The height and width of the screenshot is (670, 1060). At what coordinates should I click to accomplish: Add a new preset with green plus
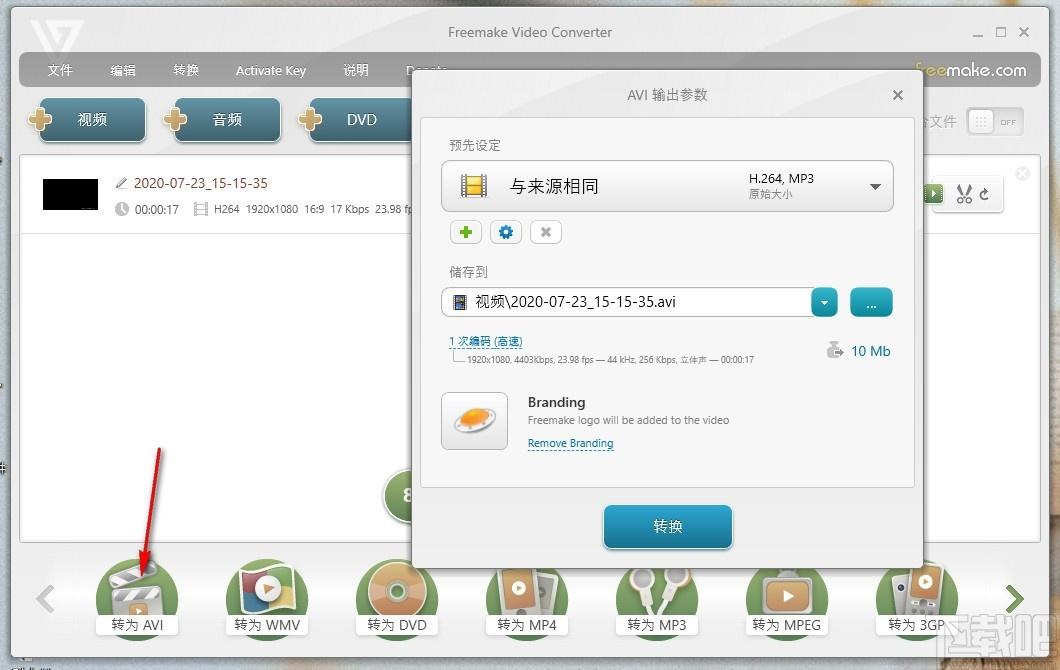pos(466,232)
